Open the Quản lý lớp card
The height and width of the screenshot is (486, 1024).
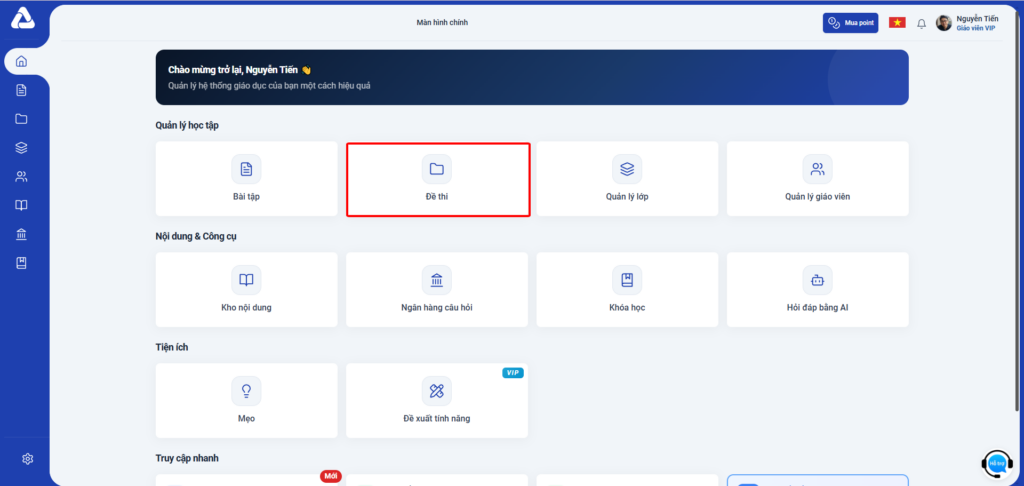627,178
